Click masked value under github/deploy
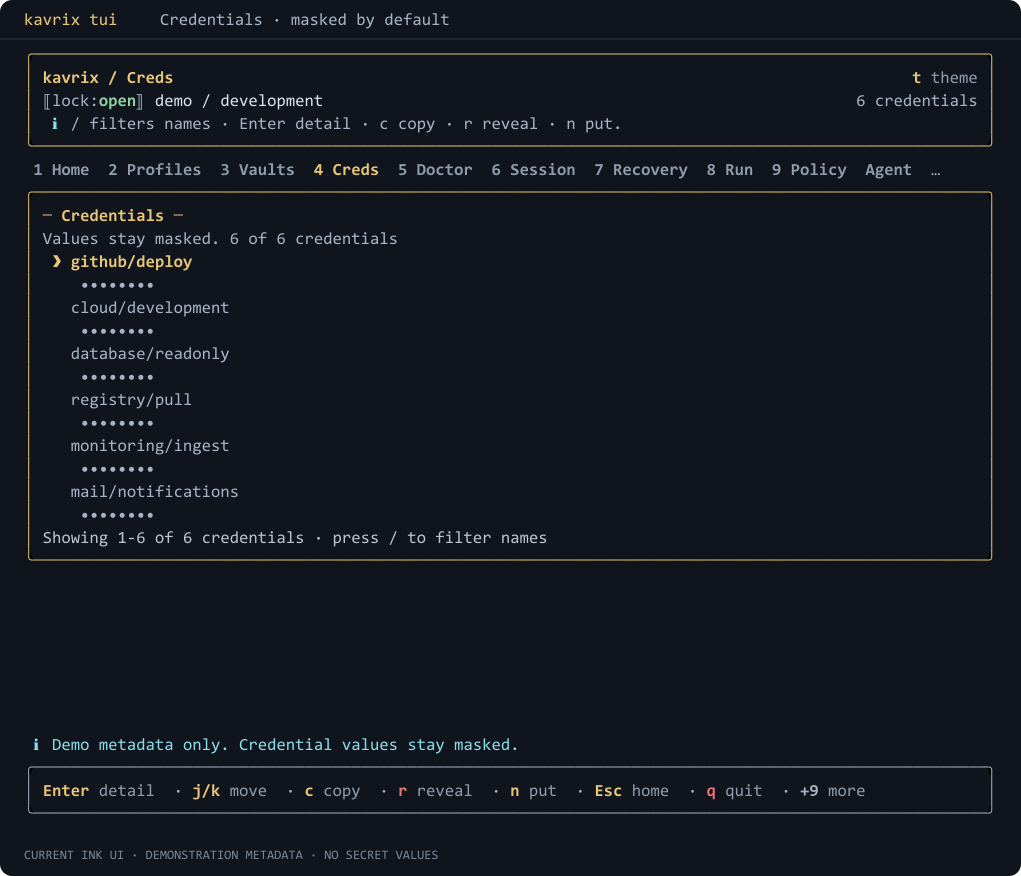Image resolution: width=1021 pixels, height=876 pixels. [117, 285]
